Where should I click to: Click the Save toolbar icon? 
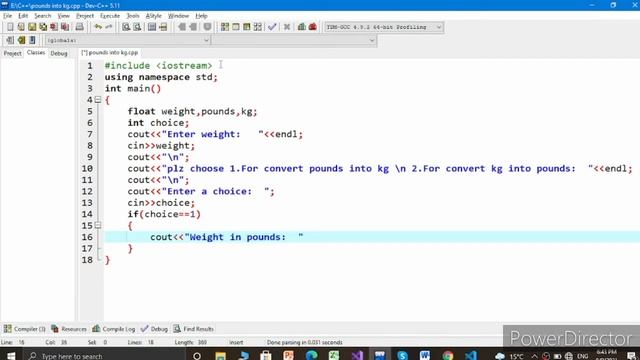click(32, 27)
